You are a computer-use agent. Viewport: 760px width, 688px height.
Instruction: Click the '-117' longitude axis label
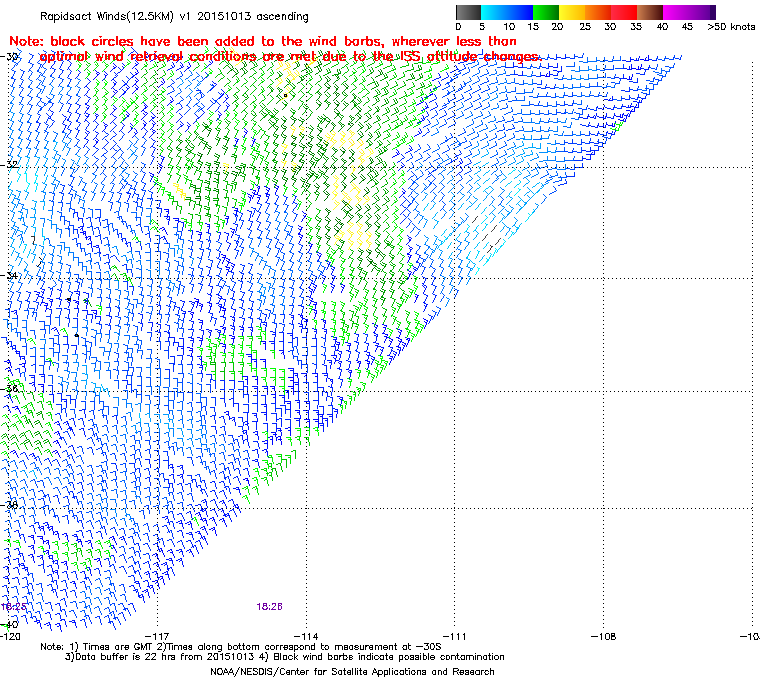click(x=158, y=636)
